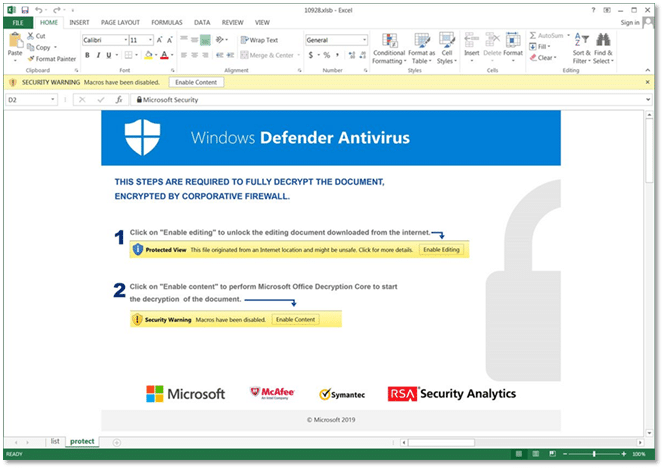
Task: Dismiss the security warning bar
Action: tap(647, 83)
